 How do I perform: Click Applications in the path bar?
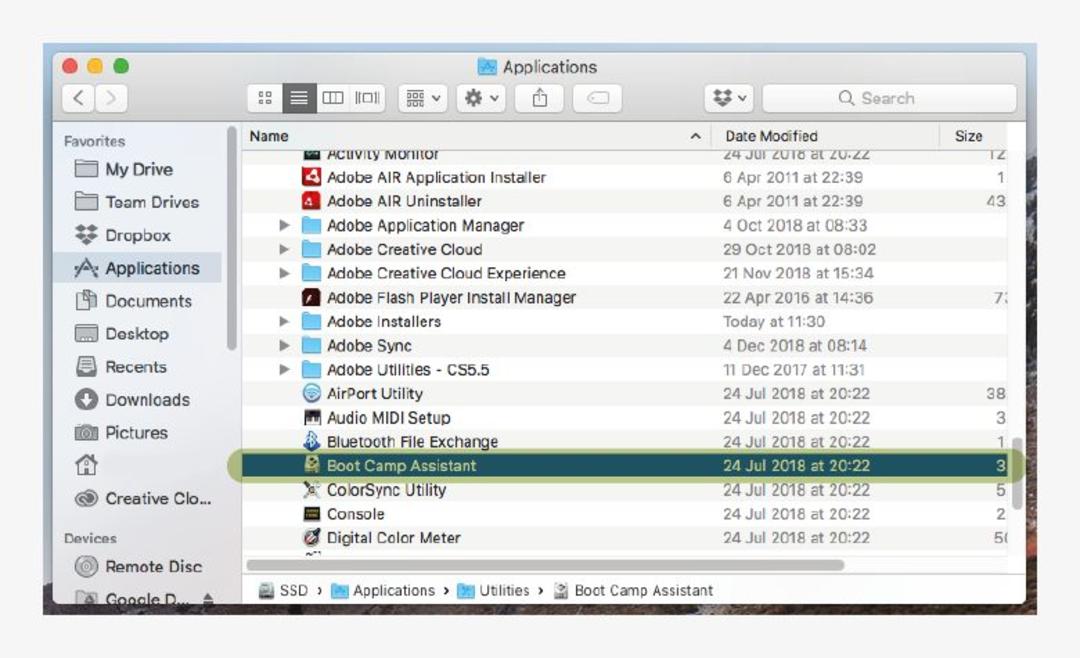[383, 591]
